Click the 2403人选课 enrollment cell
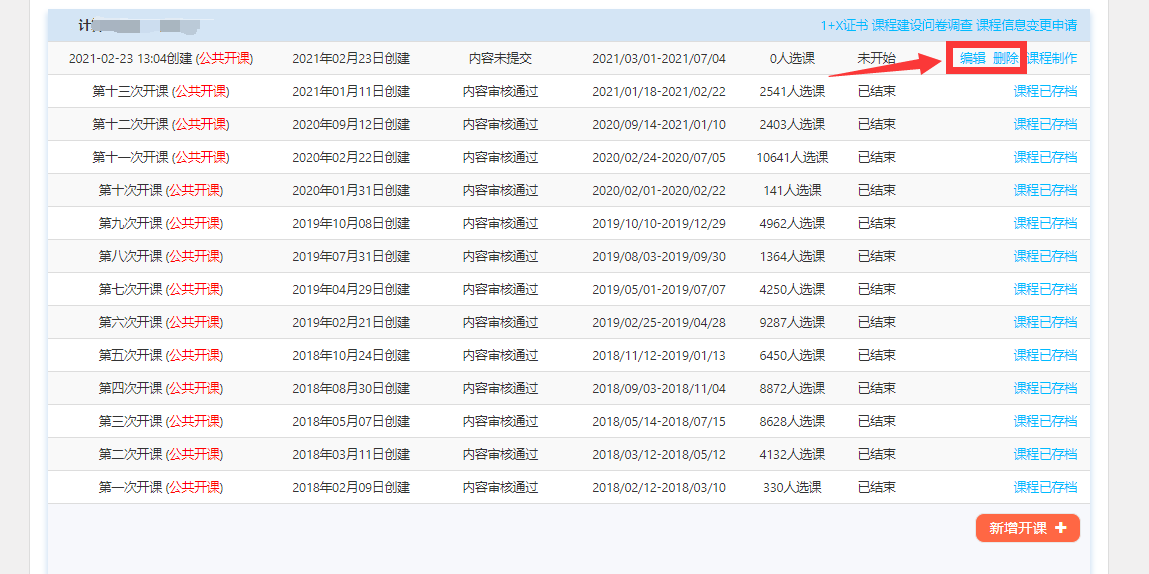Image resolution: width=1149 pixels, height=574 pixels. (x=792, y=125)
